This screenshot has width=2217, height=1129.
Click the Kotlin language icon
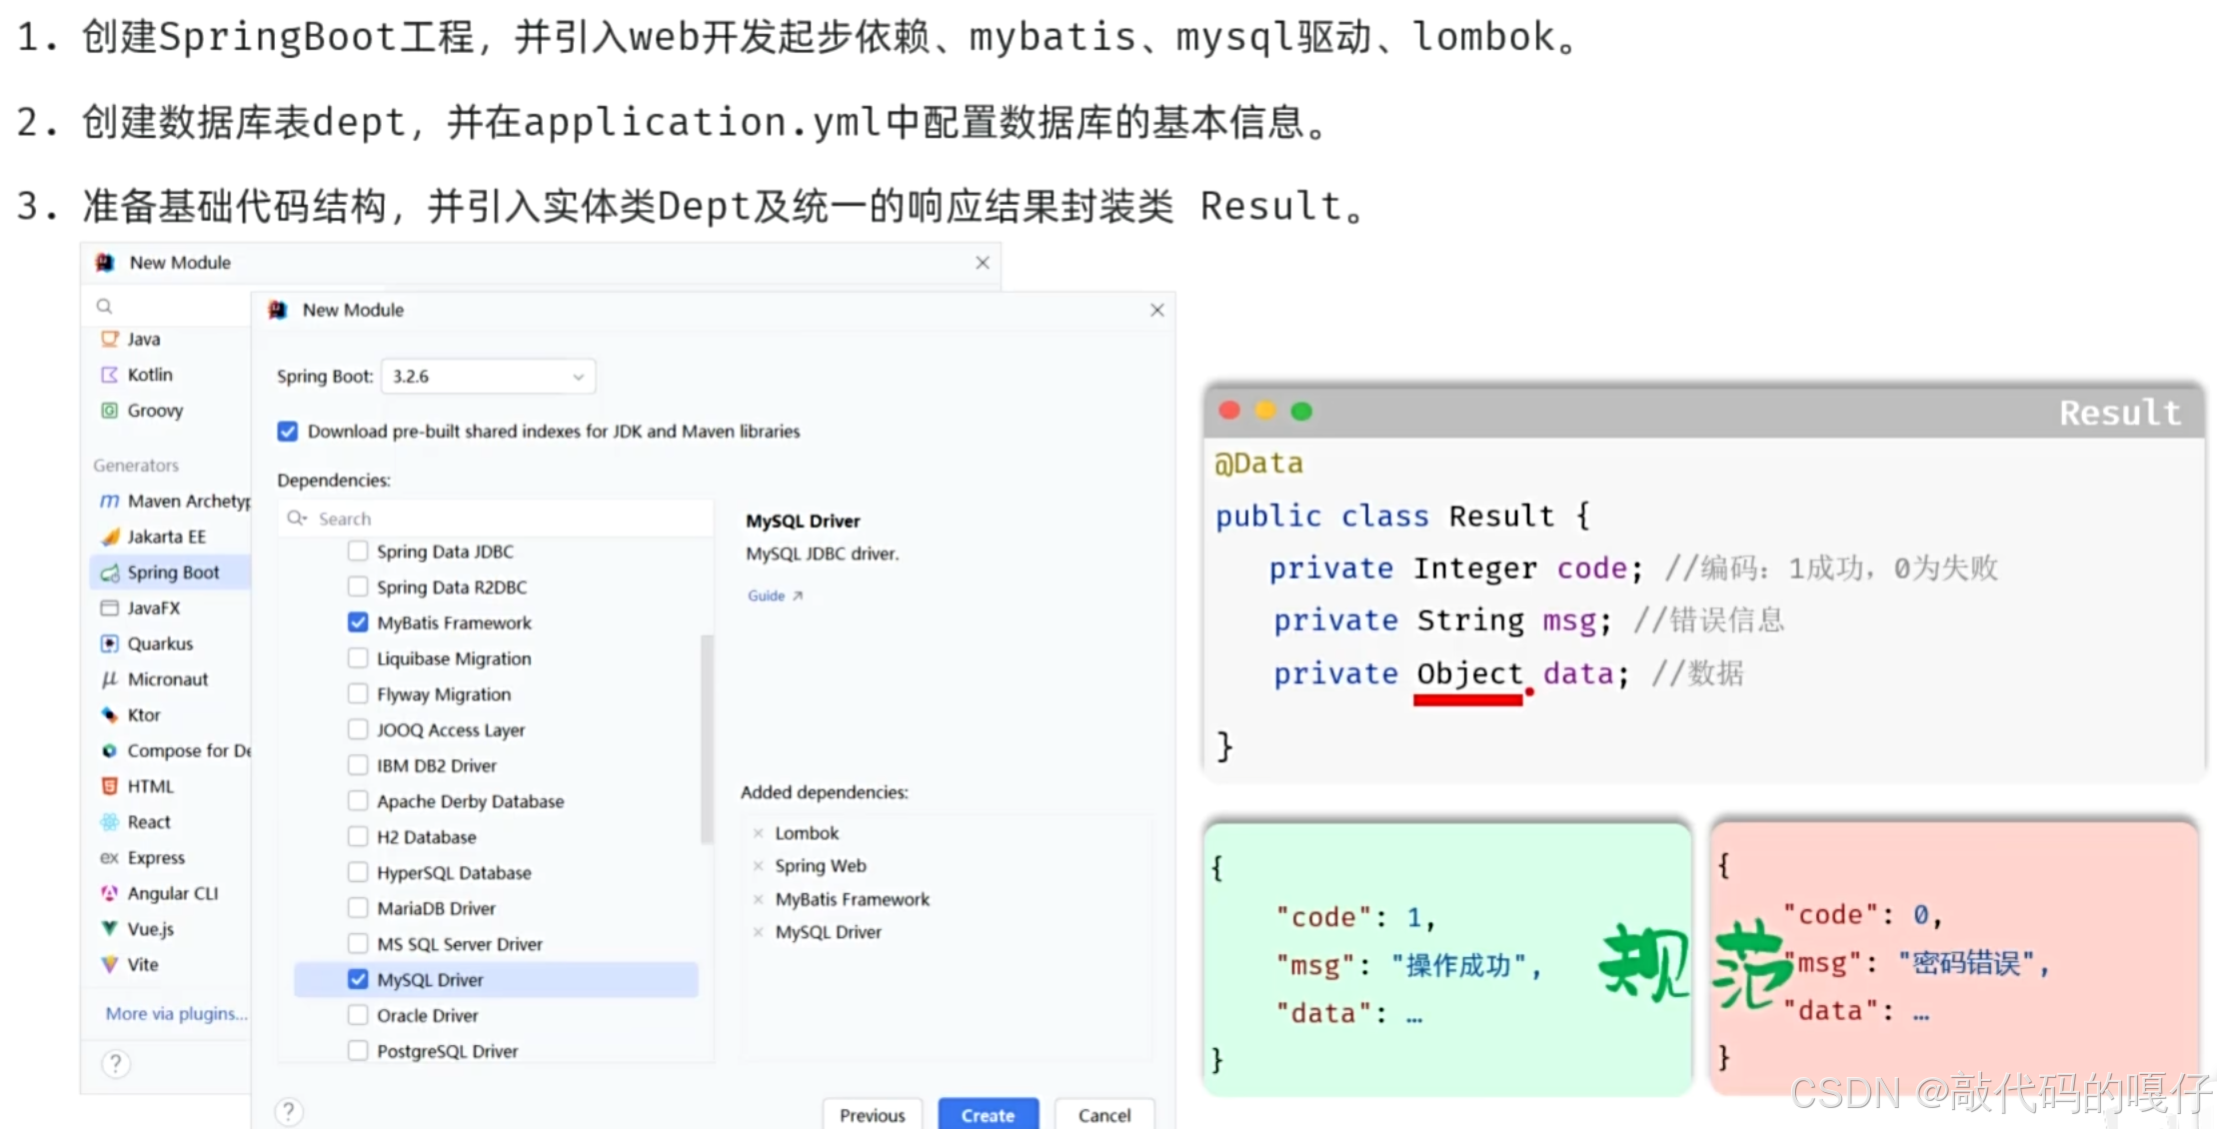point(109,375)
